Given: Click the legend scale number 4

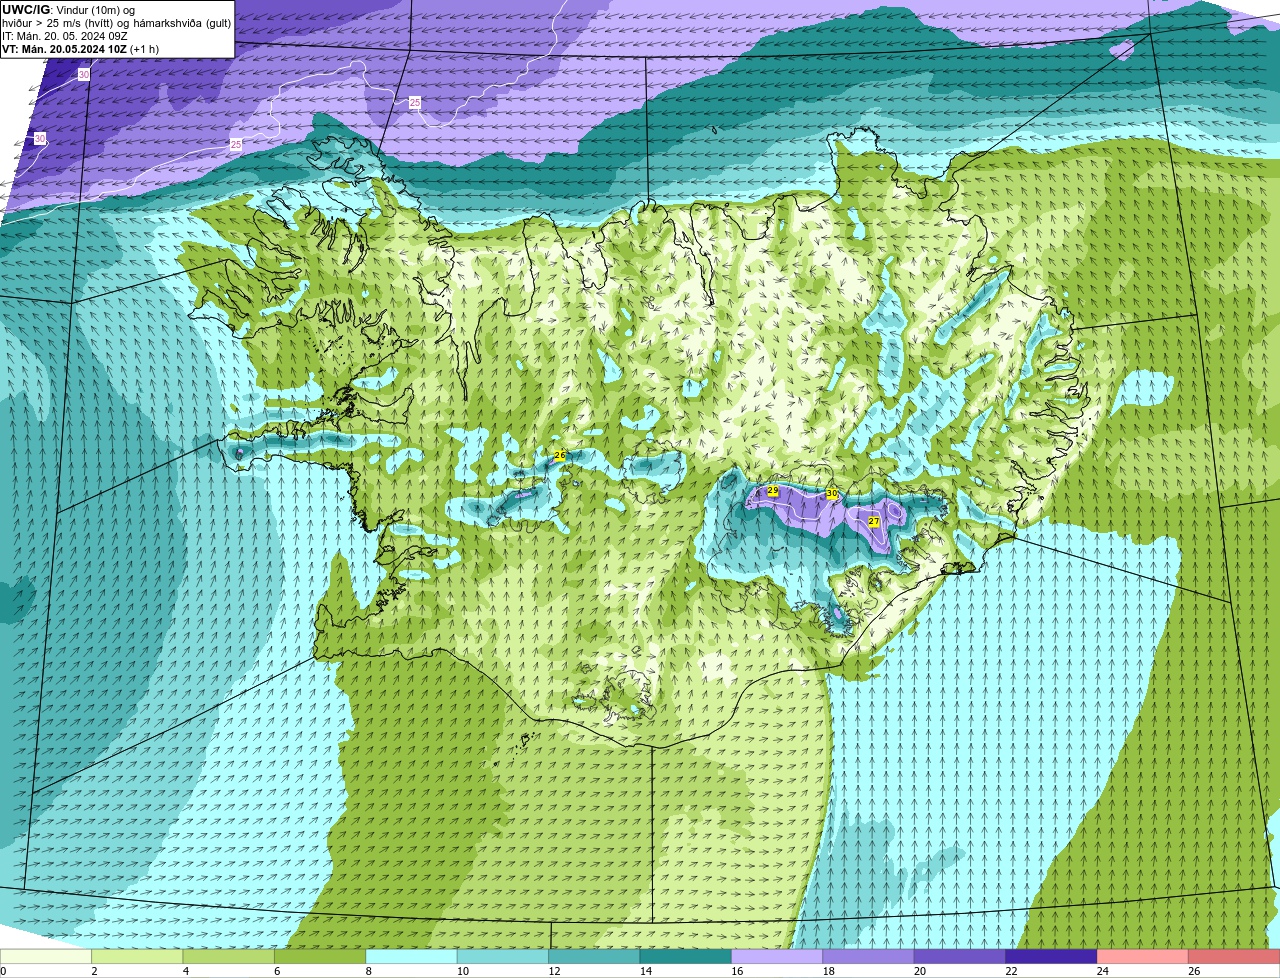Looking at the screenshot, I should 185,971.
